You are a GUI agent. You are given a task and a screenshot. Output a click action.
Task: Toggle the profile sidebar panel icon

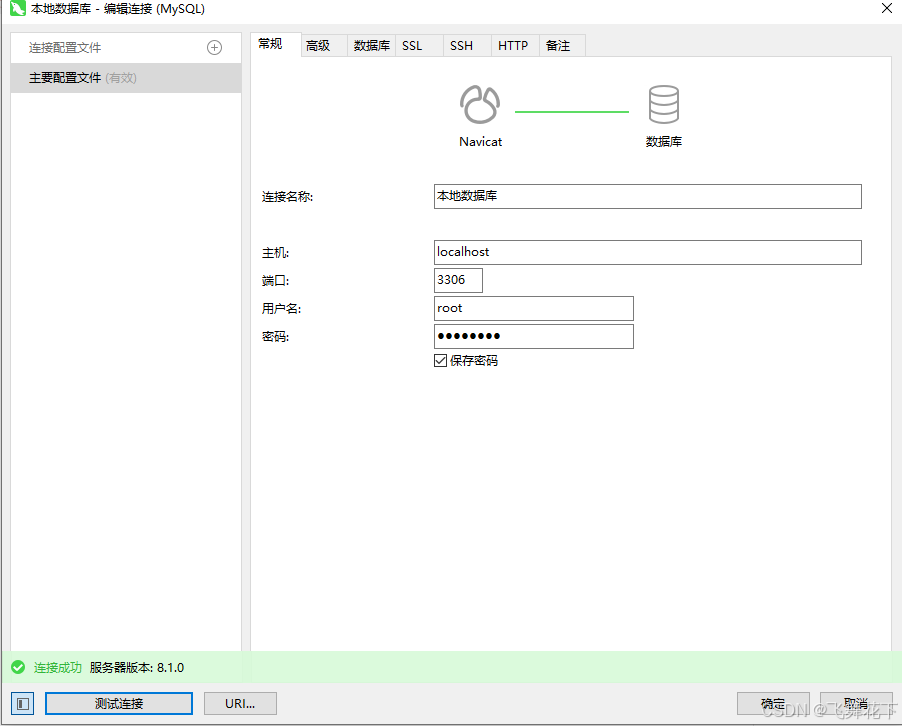23,704
